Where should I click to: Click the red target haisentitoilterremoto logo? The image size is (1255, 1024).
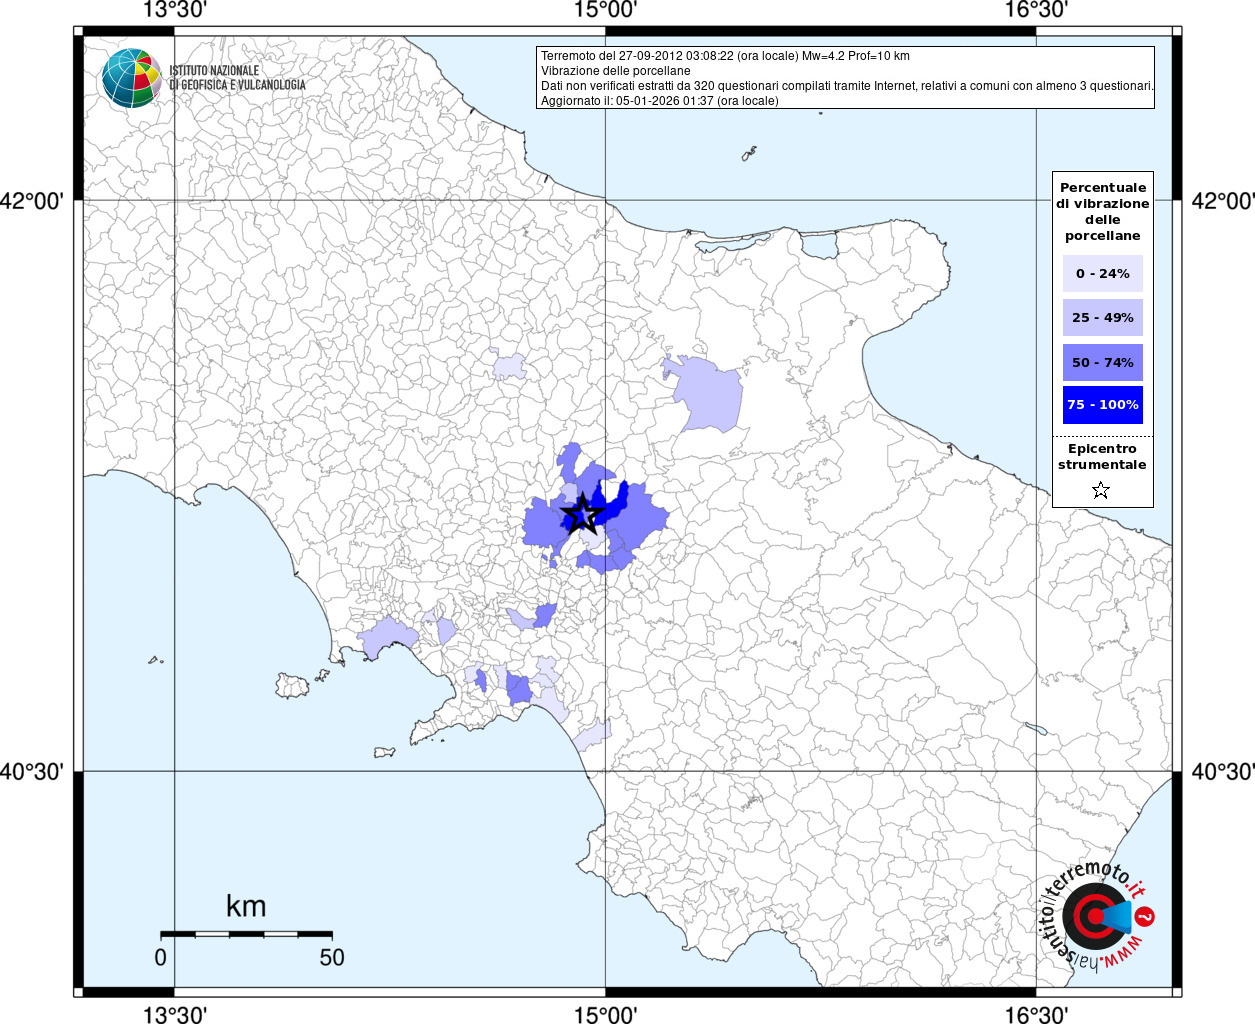1093,915
